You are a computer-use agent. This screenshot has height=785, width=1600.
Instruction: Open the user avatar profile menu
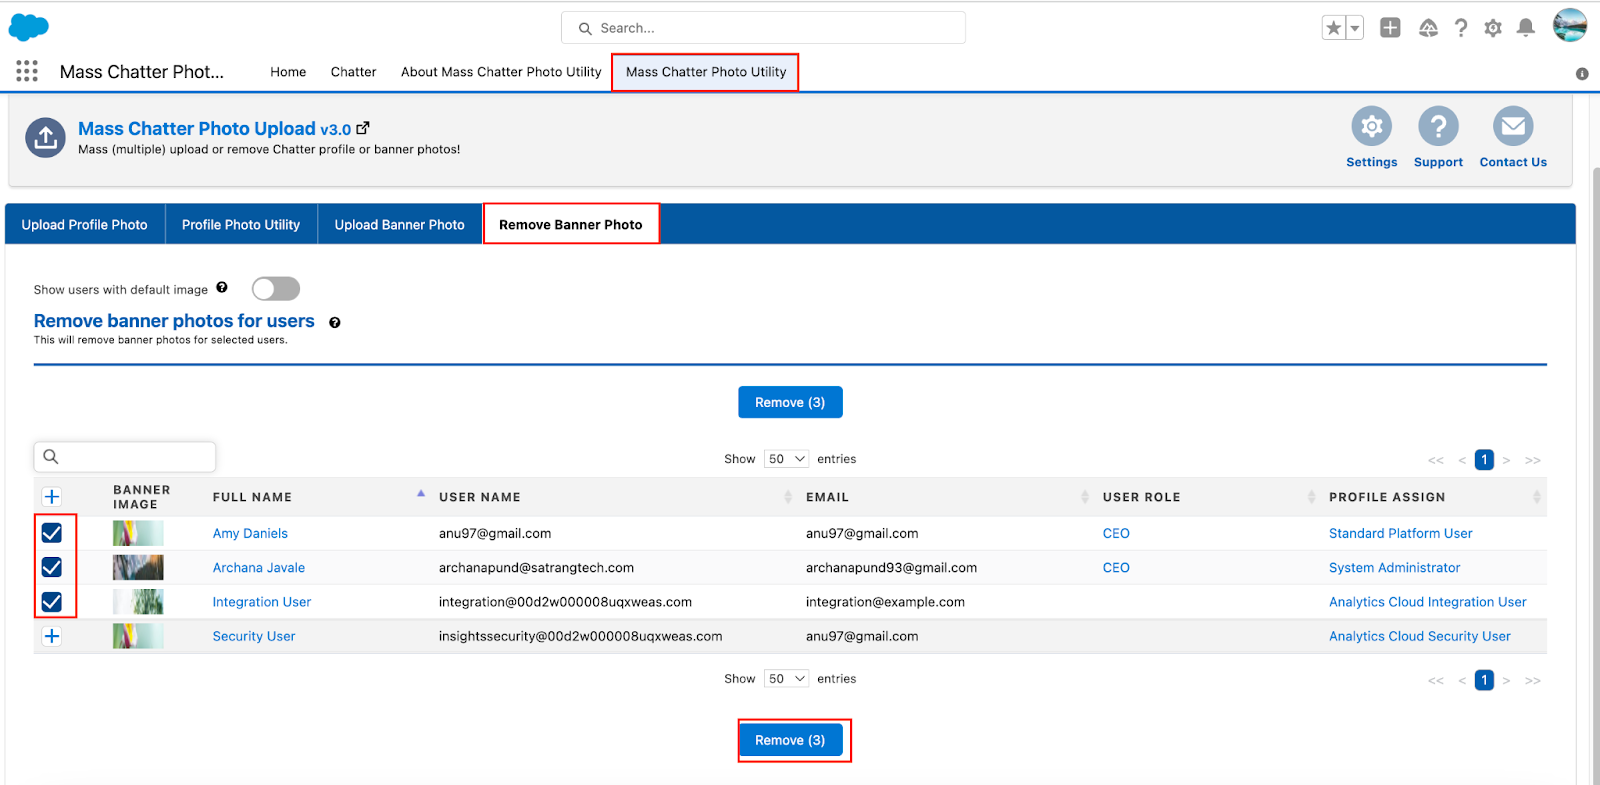[x=1570, y=25]
